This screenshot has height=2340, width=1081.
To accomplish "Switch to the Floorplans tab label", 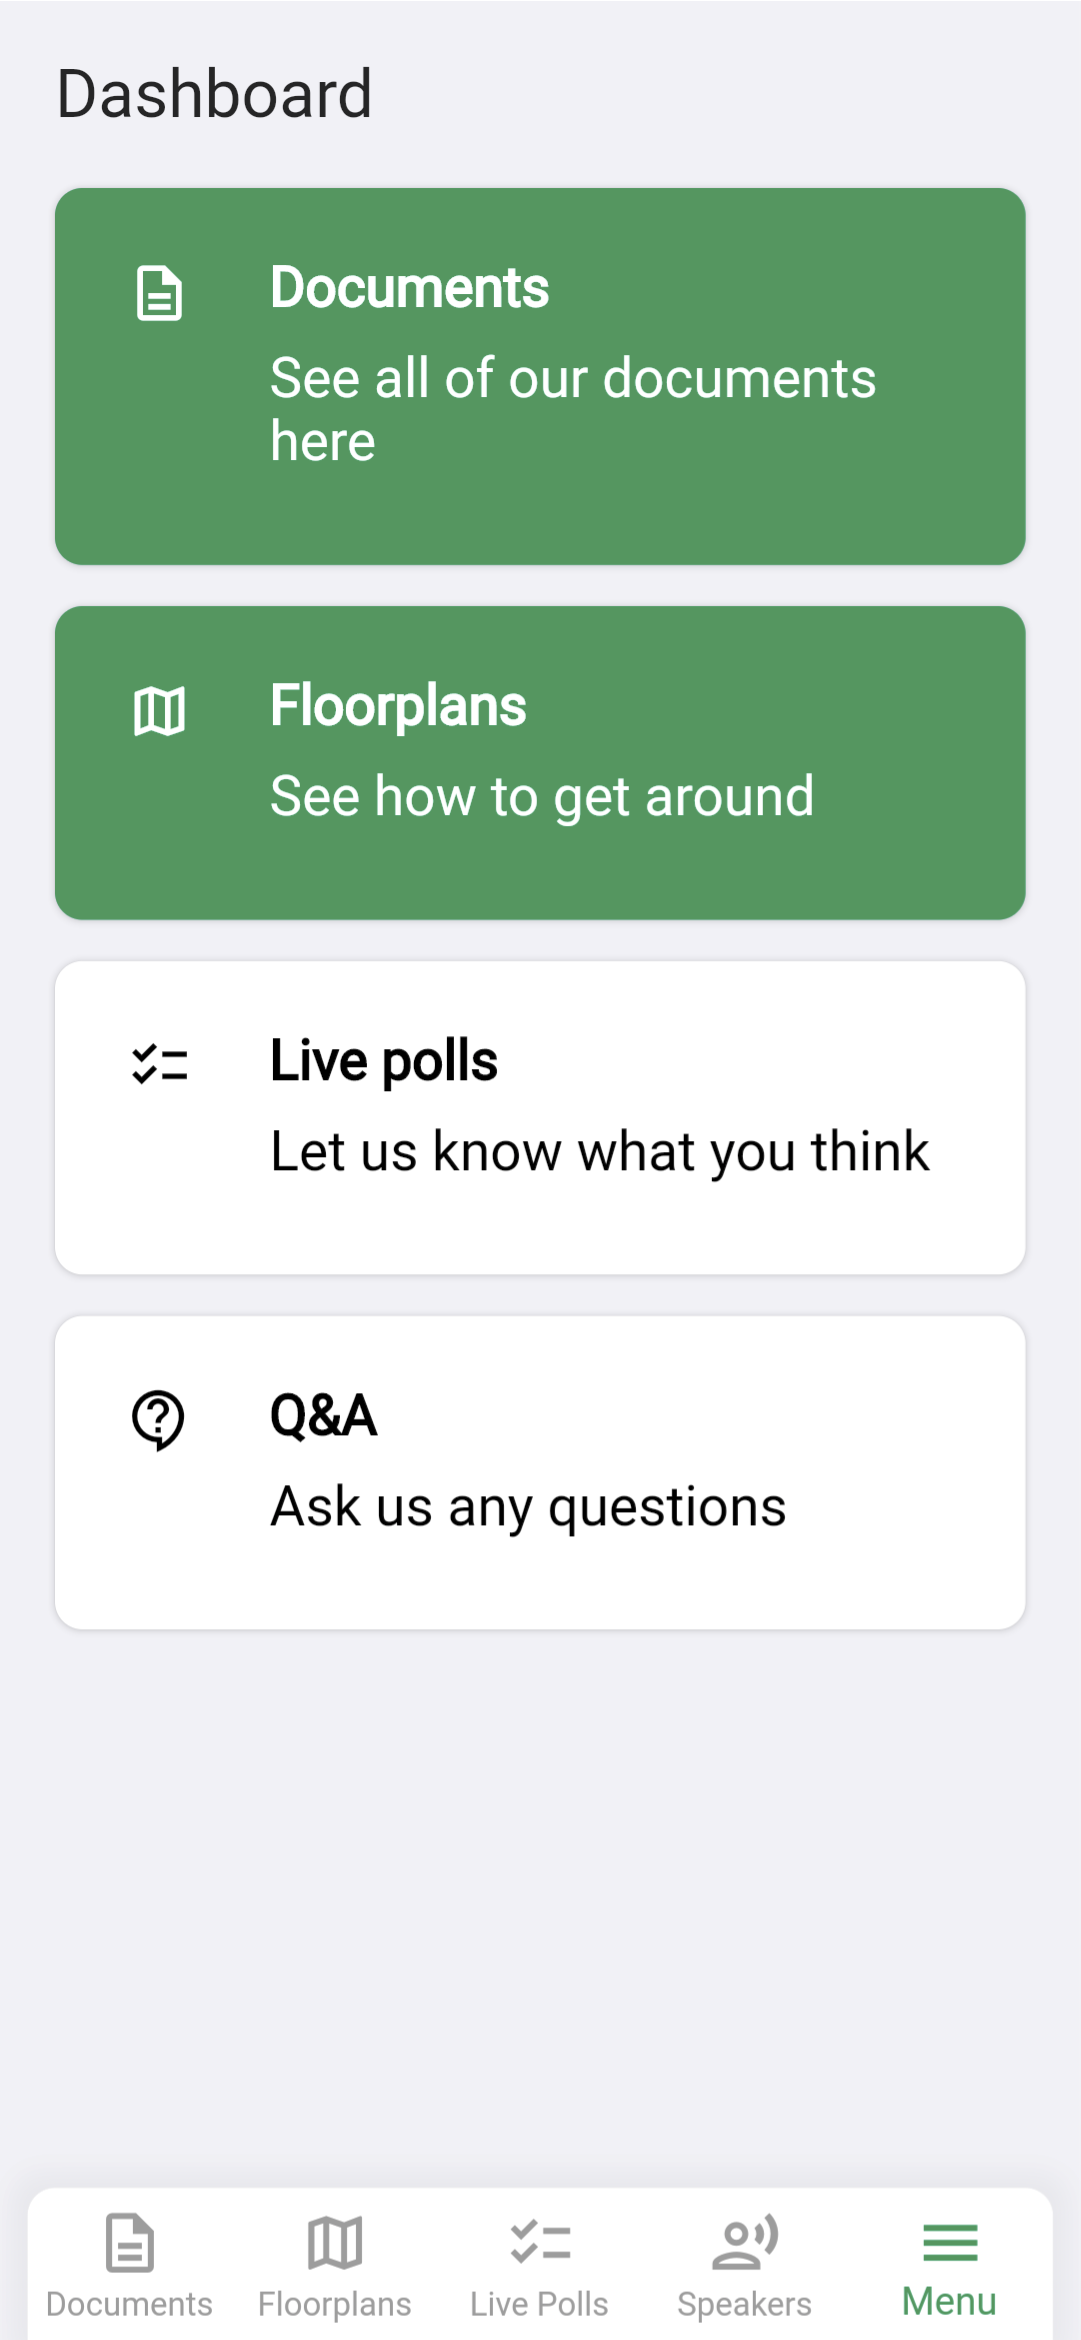I will click(334, 2304).
